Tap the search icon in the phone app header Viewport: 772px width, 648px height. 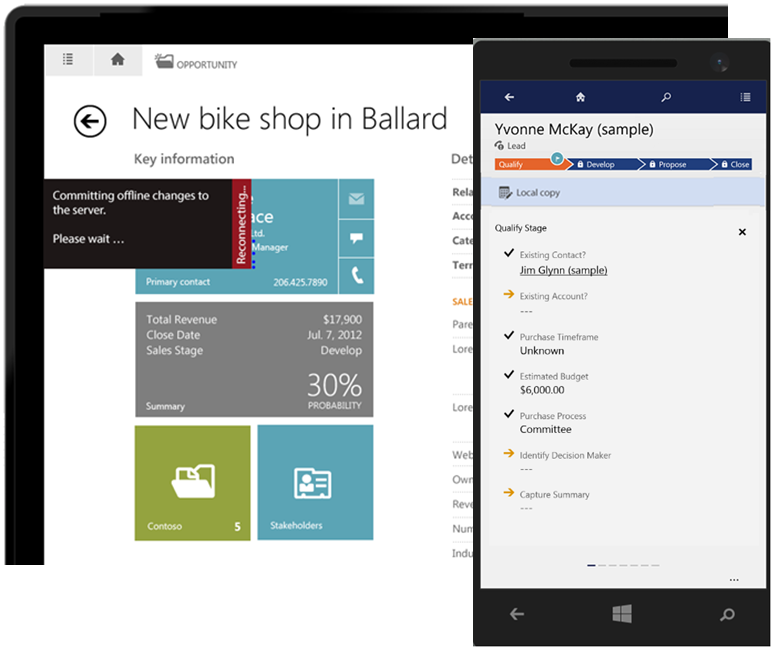[666, 98]
